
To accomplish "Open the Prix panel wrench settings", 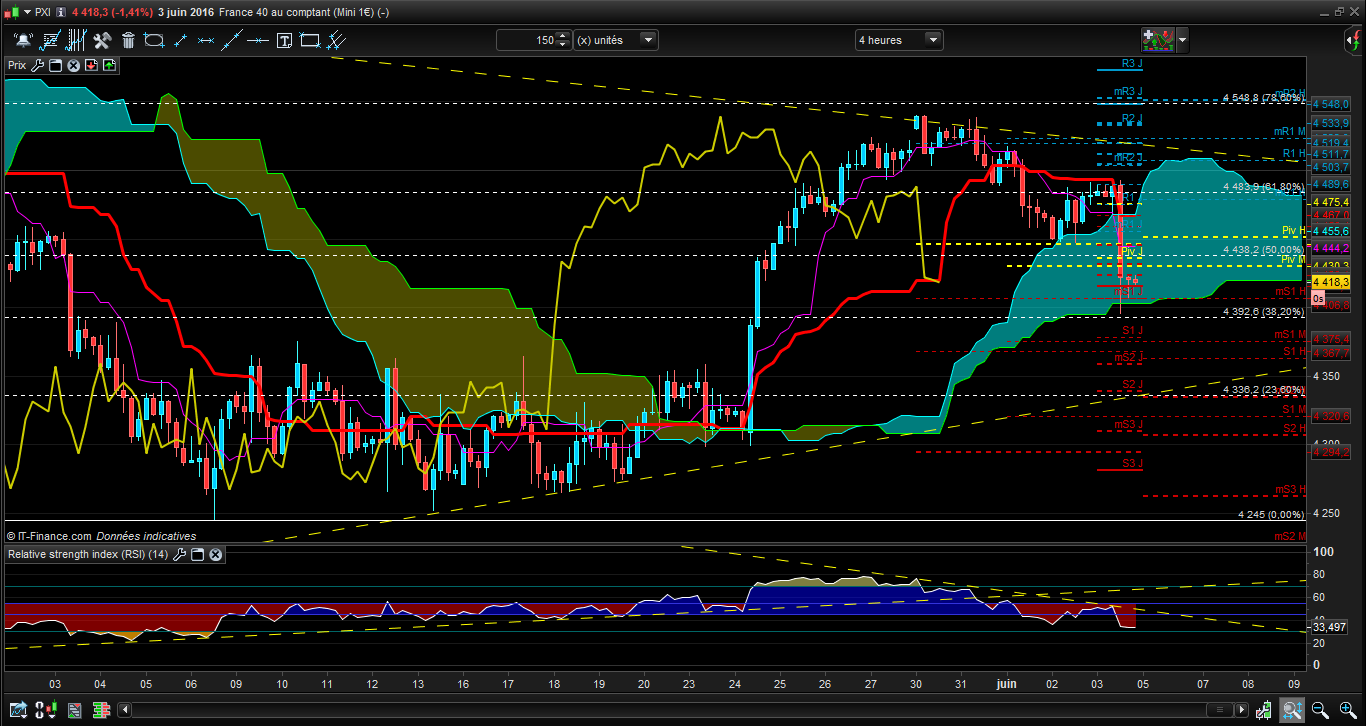I will click(38, 65).
